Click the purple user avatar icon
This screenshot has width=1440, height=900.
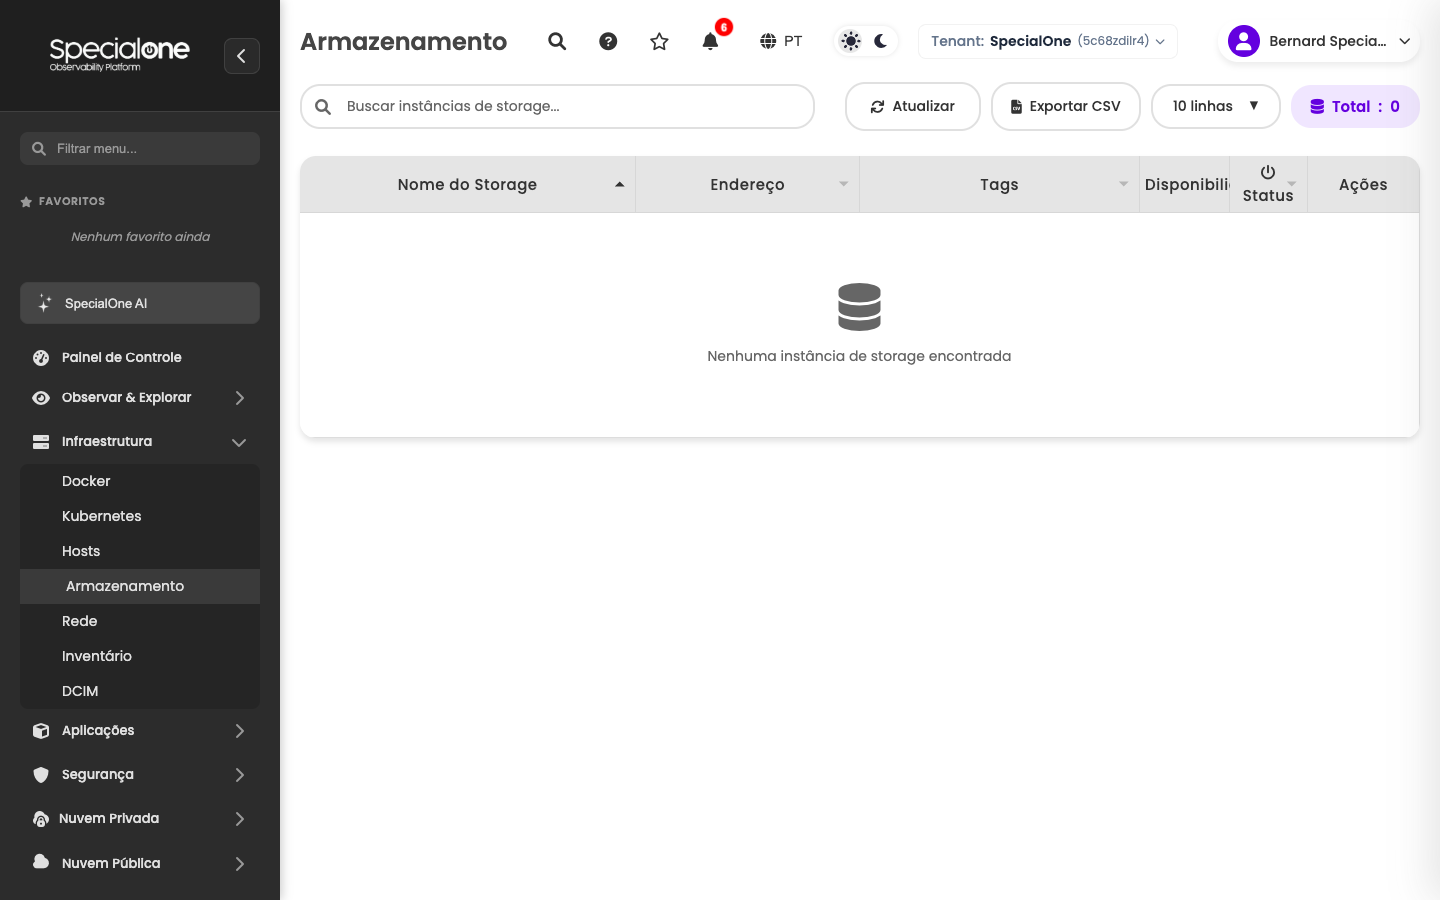pyautogui.click(x=1243, y=41)
